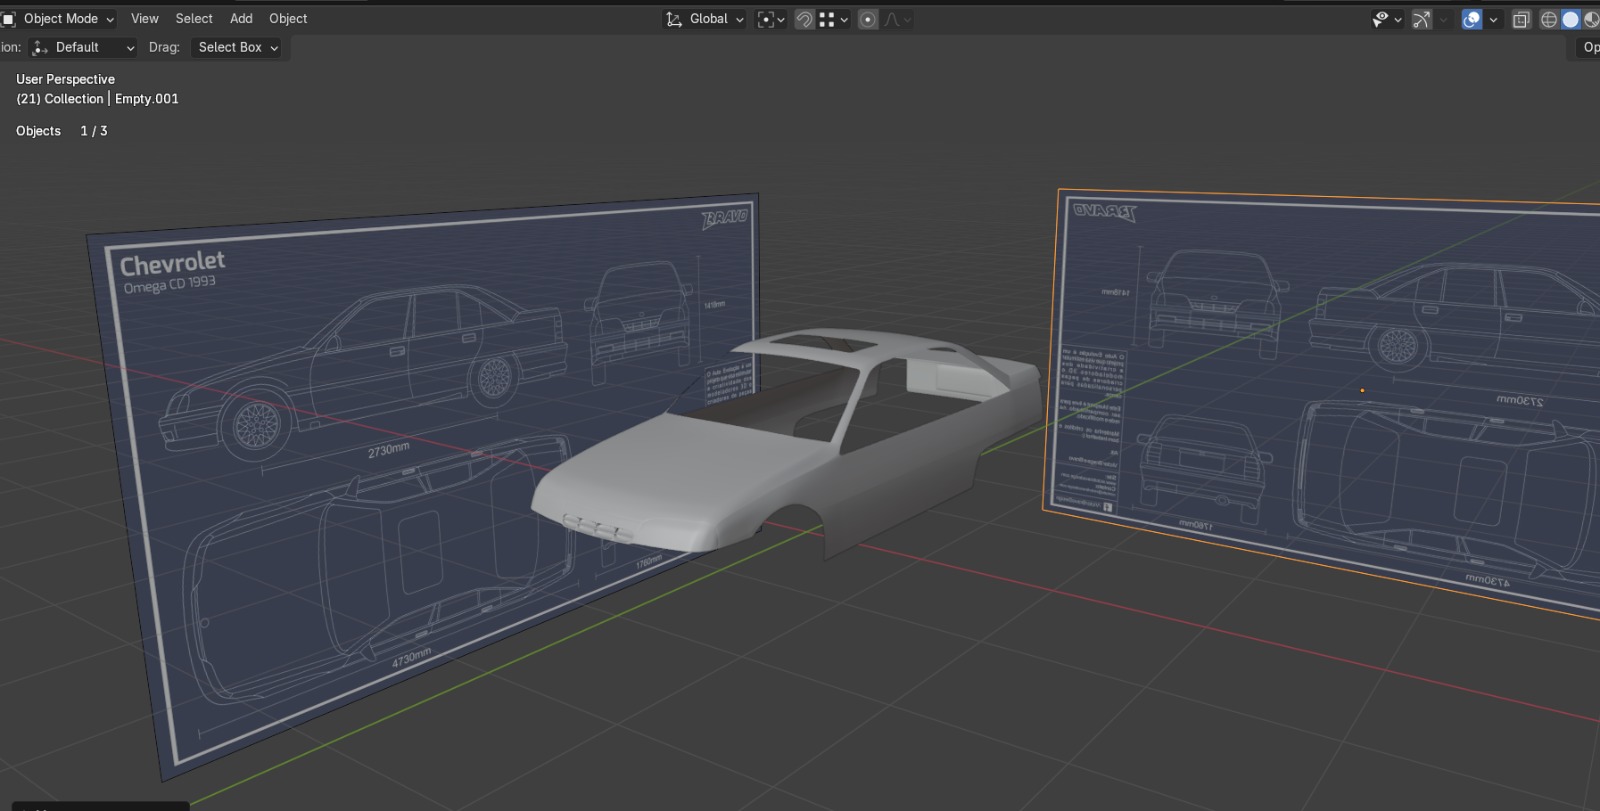
Task: Toggle proportional editing
Action: point(868,19)
